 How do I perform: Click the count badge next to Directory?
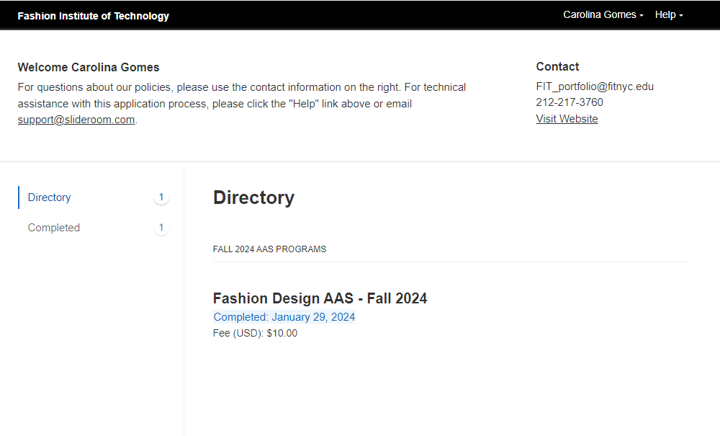[x=161, y=198]
